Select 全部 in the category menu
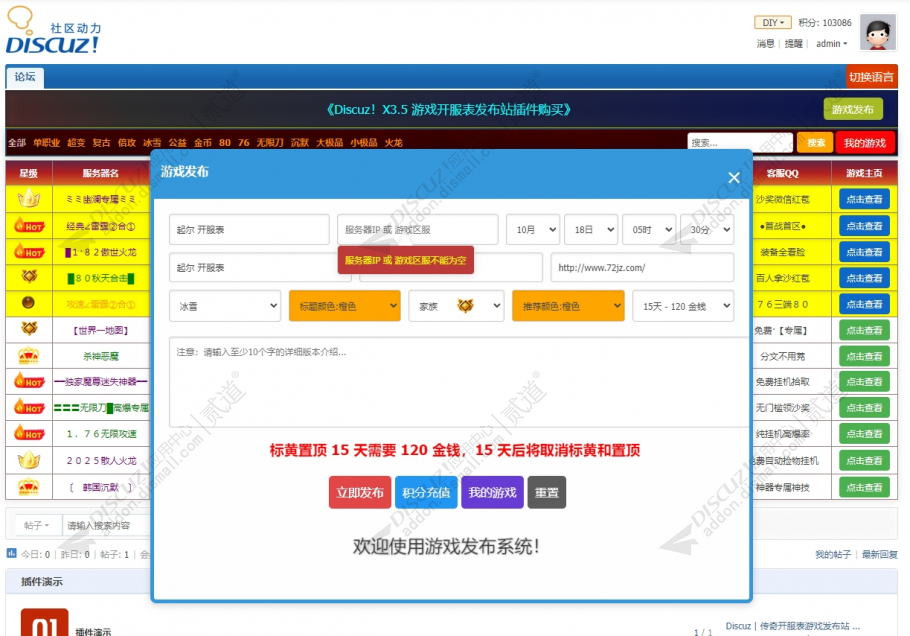 click(x=17, y=143)
